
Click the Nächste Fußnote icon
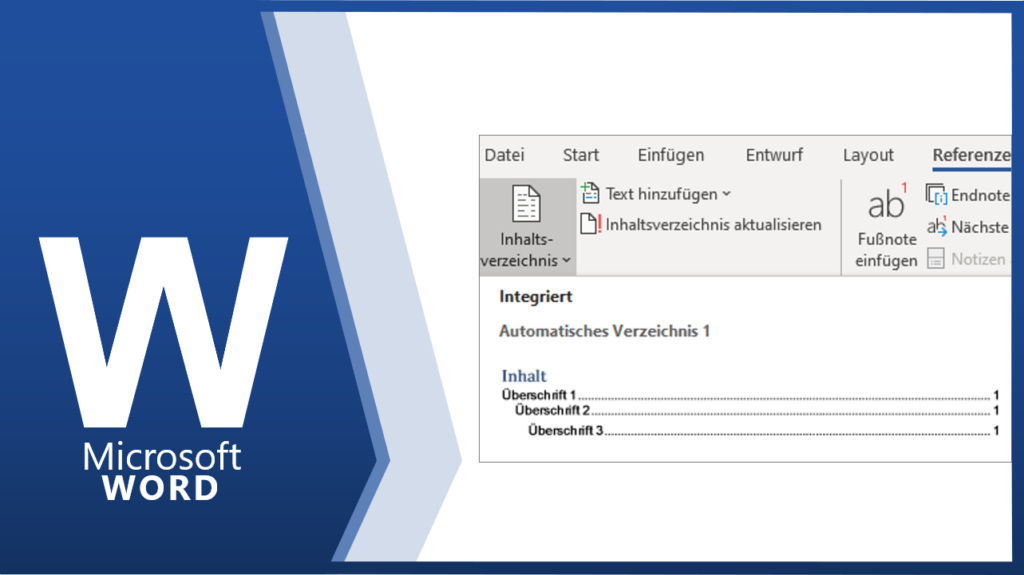pyautogui.click(x=936, y=226)
